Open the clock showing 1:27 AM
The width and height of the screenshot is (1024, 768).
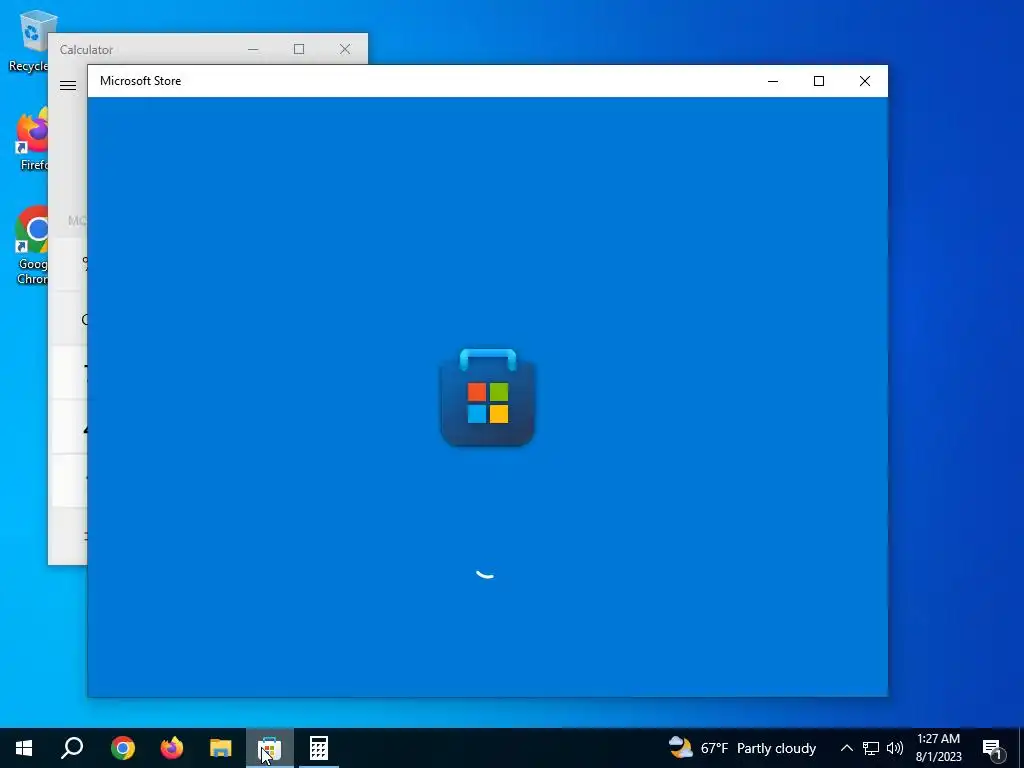pyautogui.click(x=938, y=748)
